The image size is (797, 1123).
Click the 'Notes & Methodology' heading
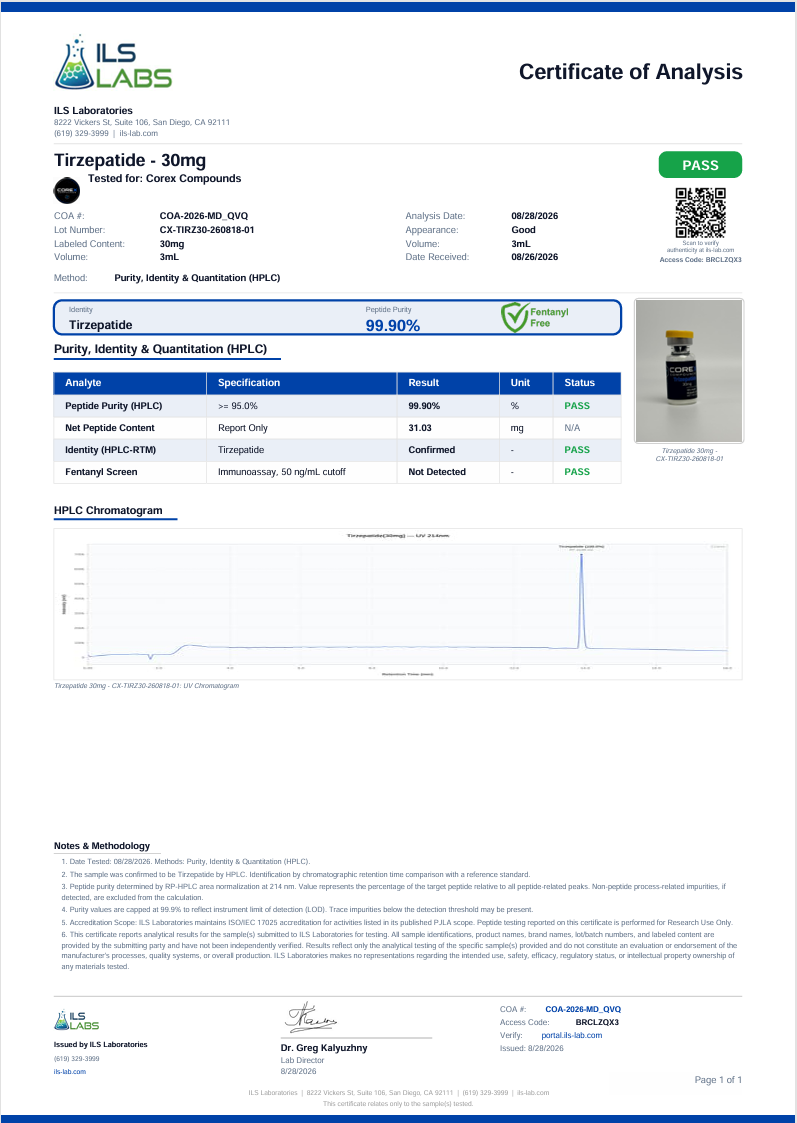102,846
